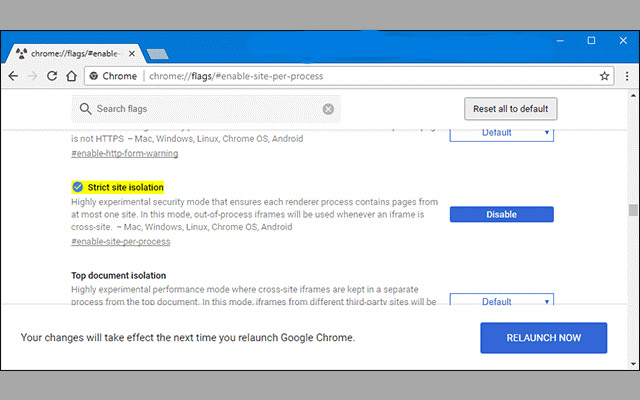Open the #enable-site-per-process link

pos(120,242)
